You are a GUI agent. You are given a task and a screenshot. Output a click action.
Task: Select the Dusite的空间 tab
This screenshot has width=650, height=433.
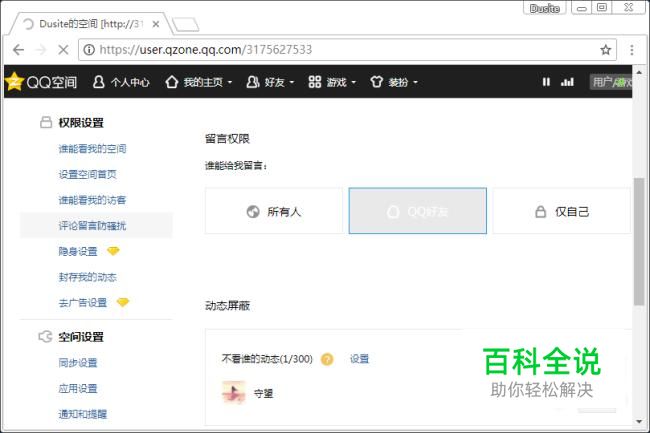pos(90,24)
